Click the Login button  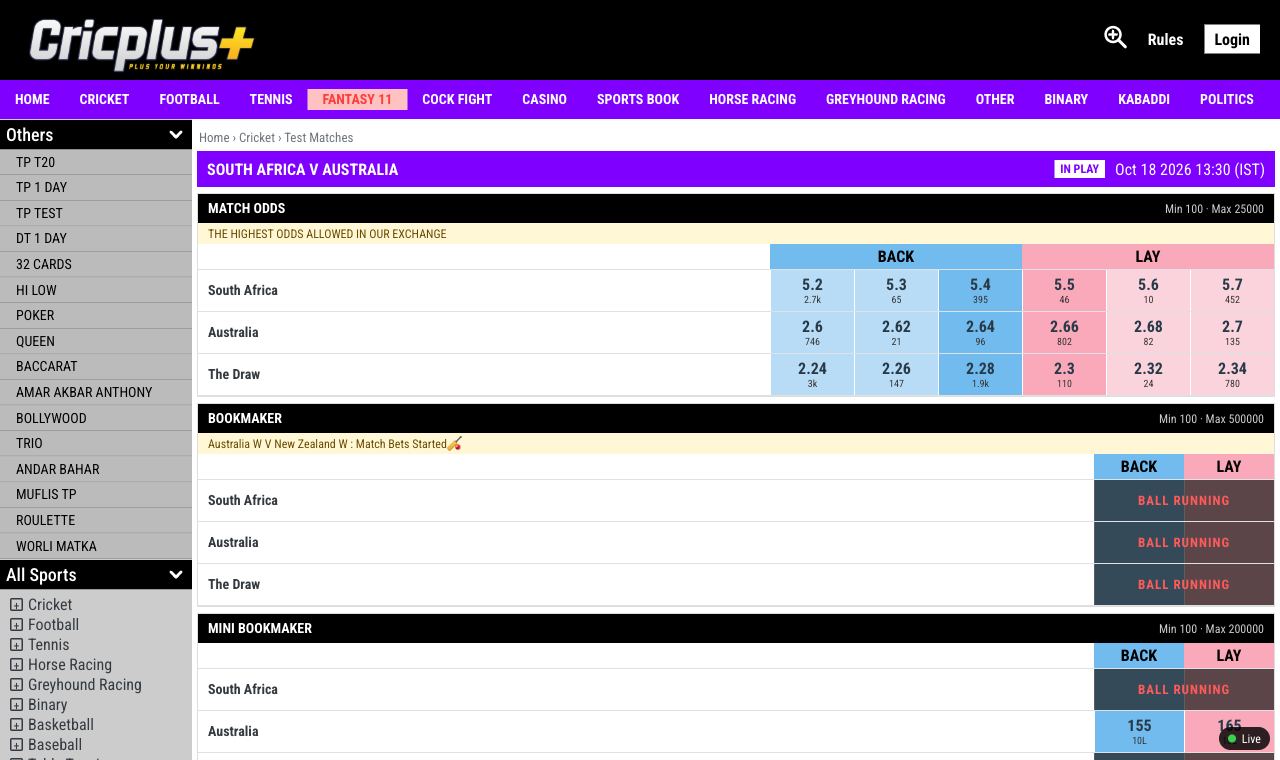(x=1232, y=39)
